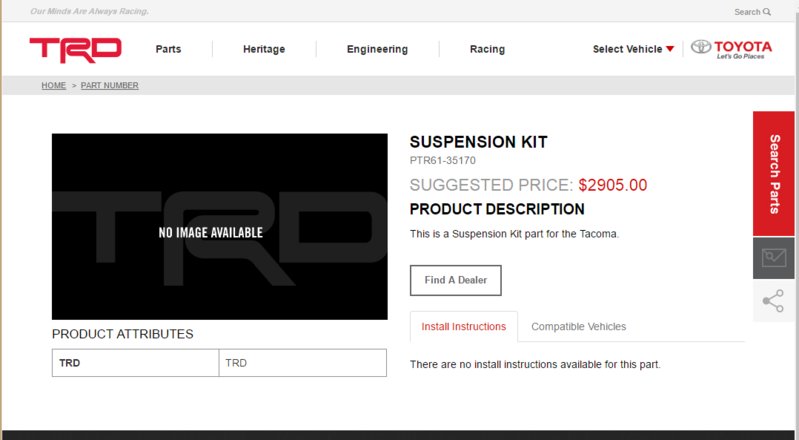Click the envelope contact icon
Image resolution: width=799 pixels, height=440 pixels.
[774, 257]
